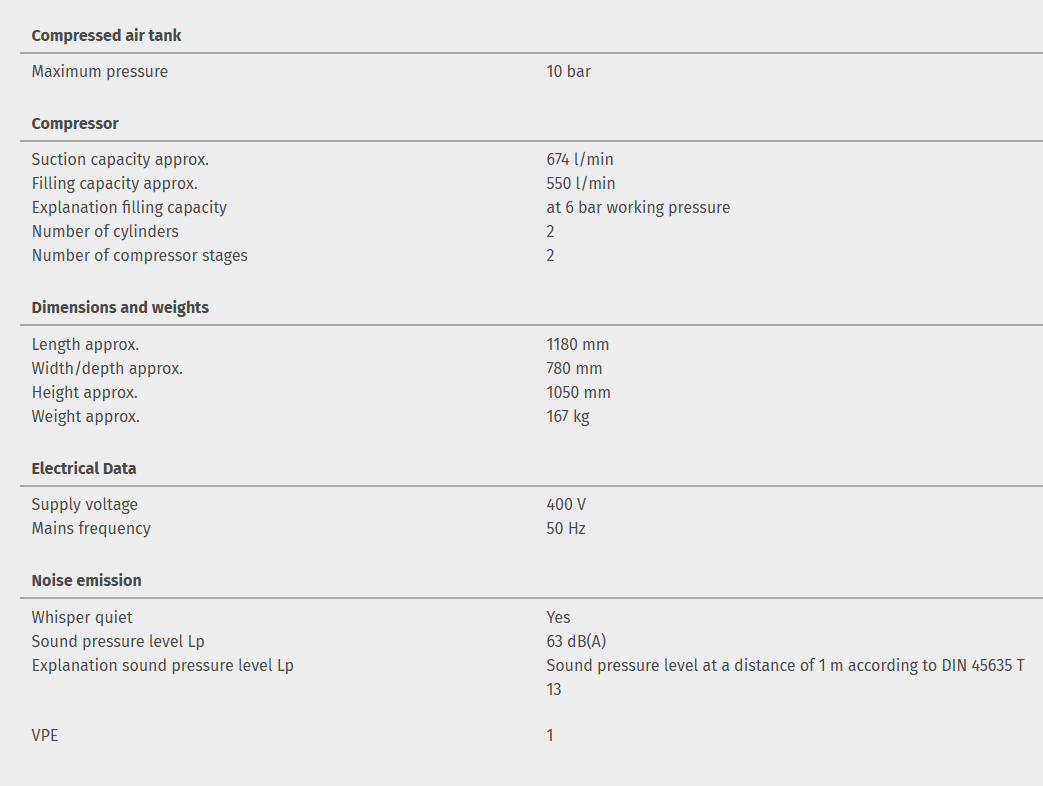Click the 10 bar pressure value

(x=568, y=71)
